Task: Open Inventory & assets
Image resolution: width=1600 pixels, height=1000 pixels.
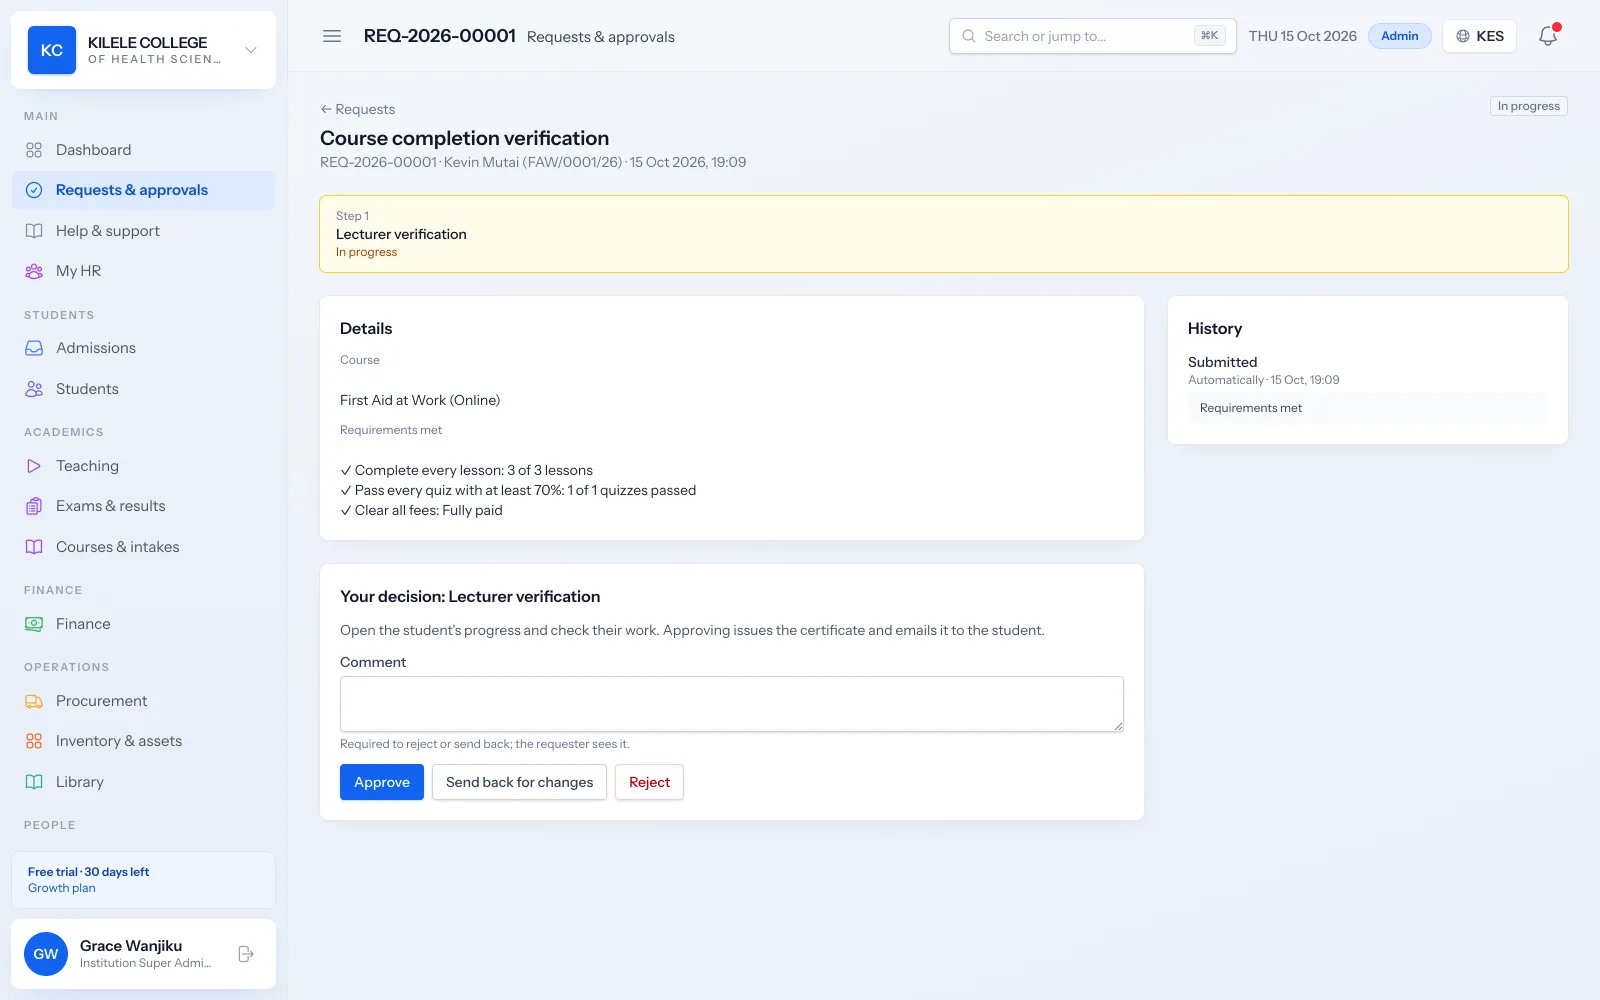Action: (x=143, y=741)
